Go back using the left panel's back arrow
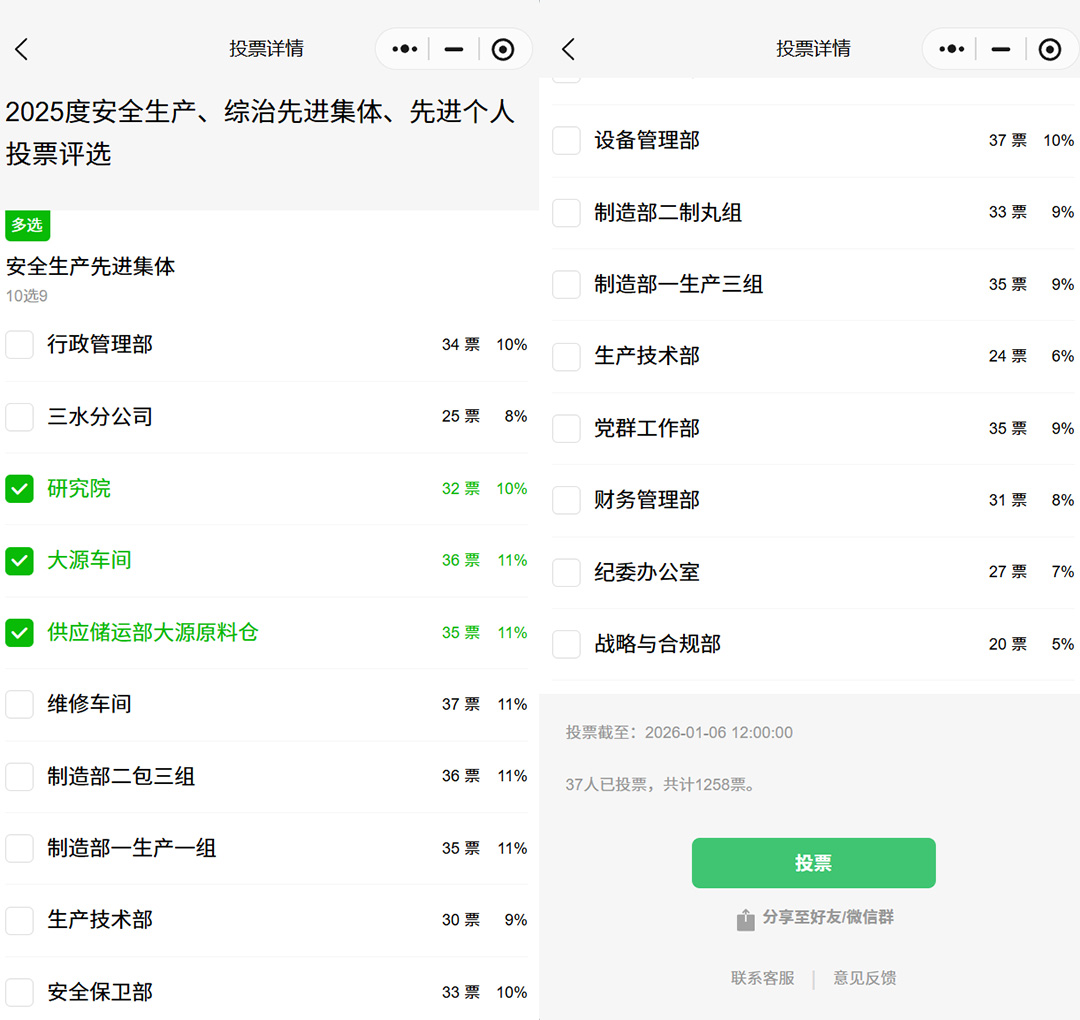 (22, 49)
